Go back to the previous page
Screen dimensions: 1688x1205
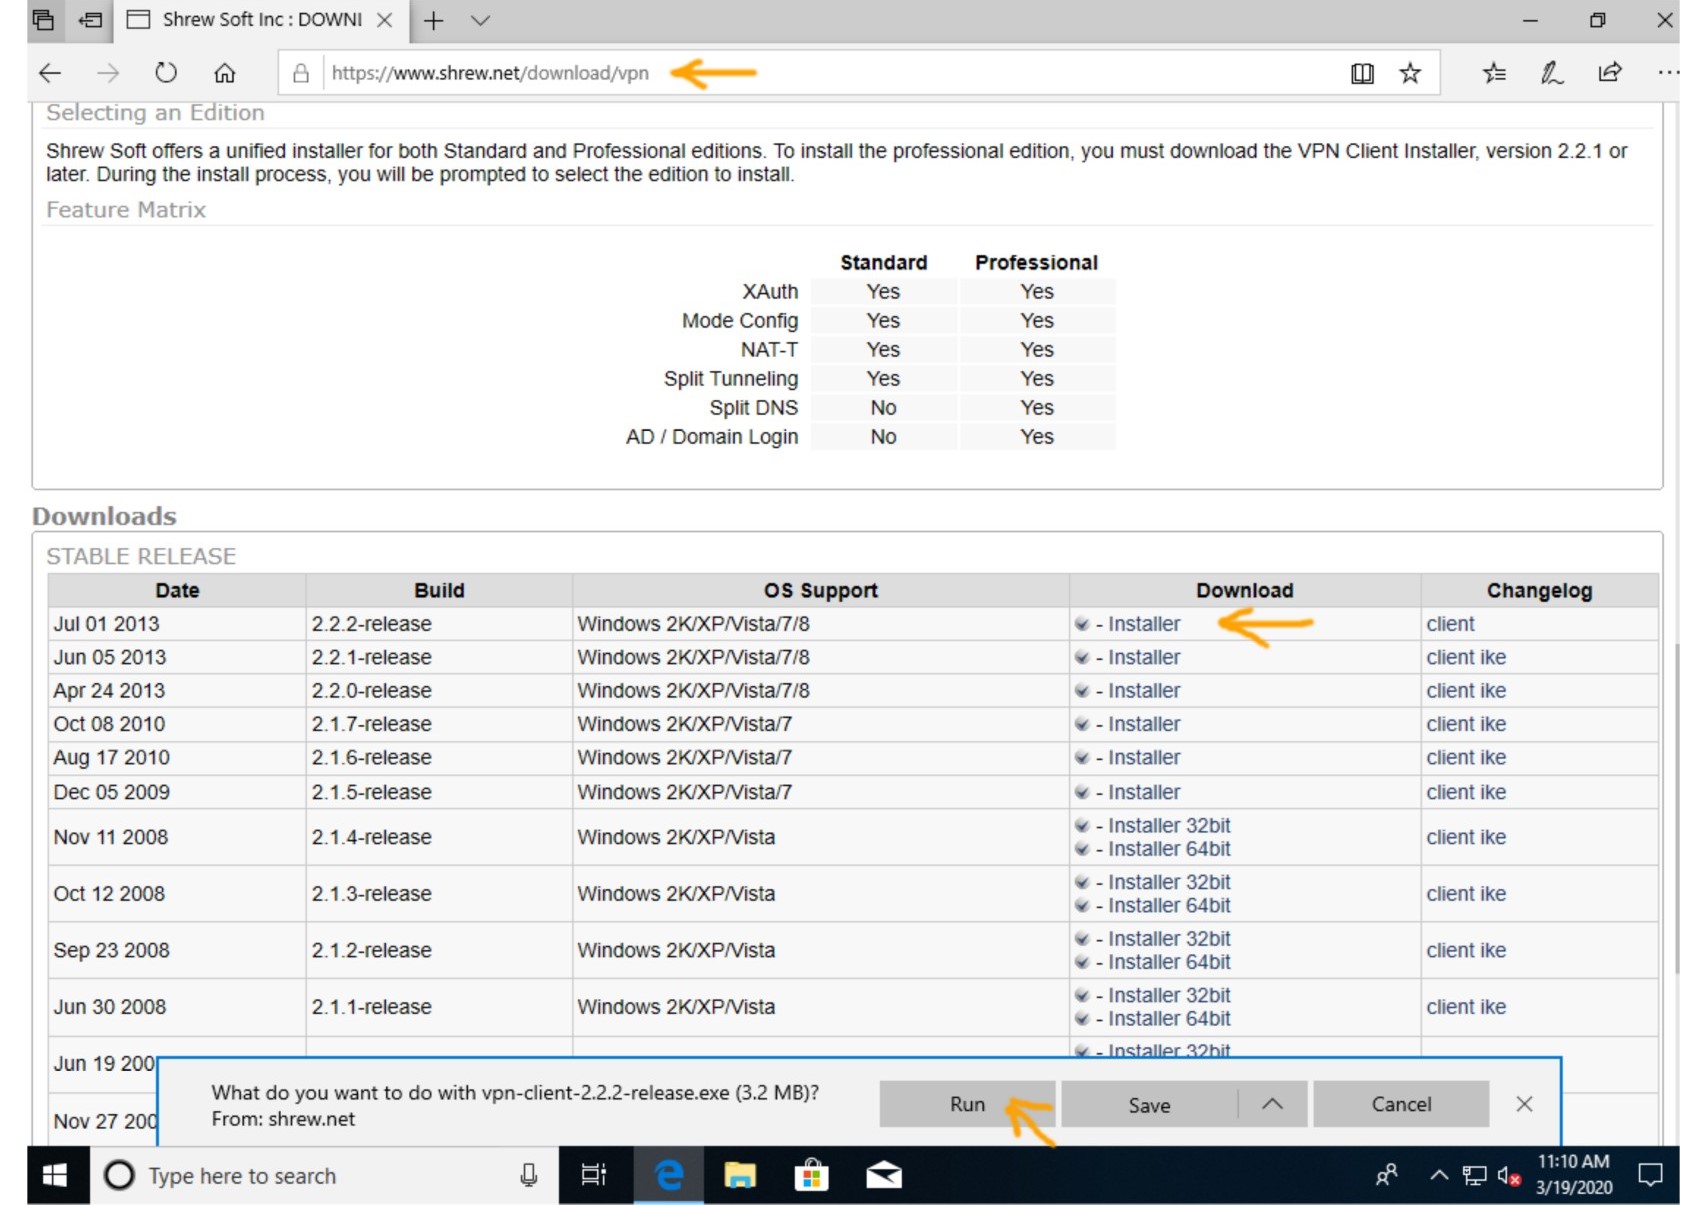(50, 73)
